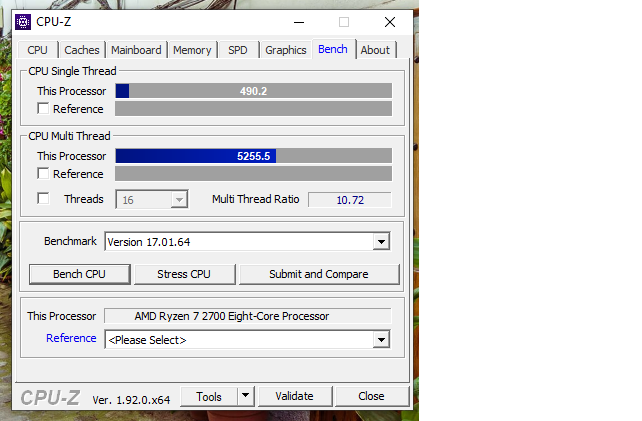Click the Multi Thread Reference empty bar
This screenshot has width=642, height=421.
coord(253,174)
